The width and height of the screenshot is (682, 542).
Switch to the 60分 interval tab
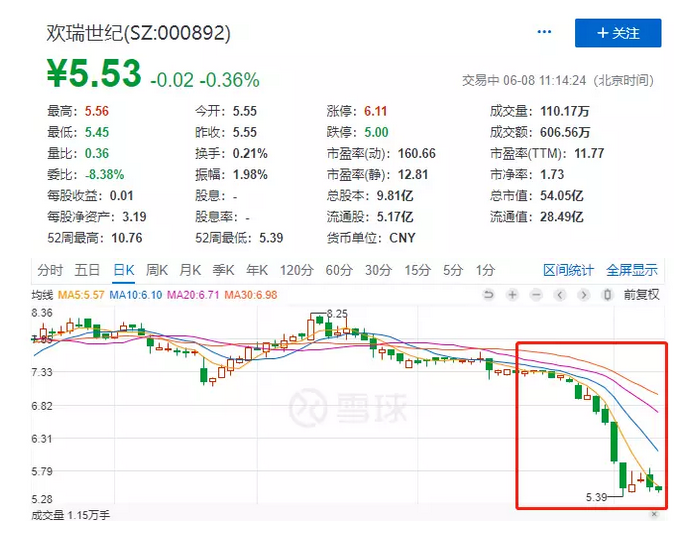339,270
